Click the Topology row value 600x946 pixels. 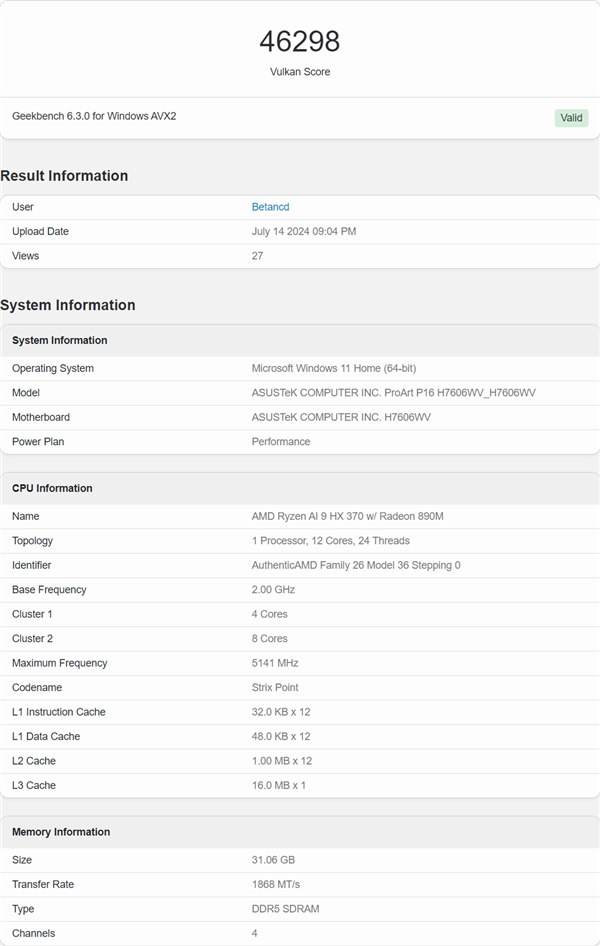click(x=330, y=541)
